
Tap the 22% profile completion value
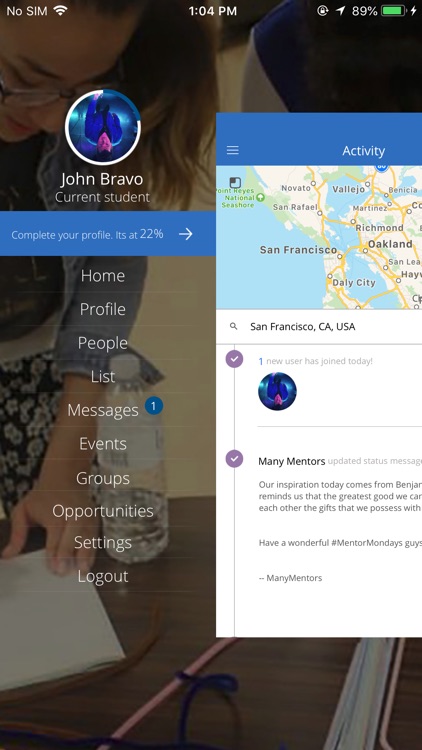pos(152,234)
